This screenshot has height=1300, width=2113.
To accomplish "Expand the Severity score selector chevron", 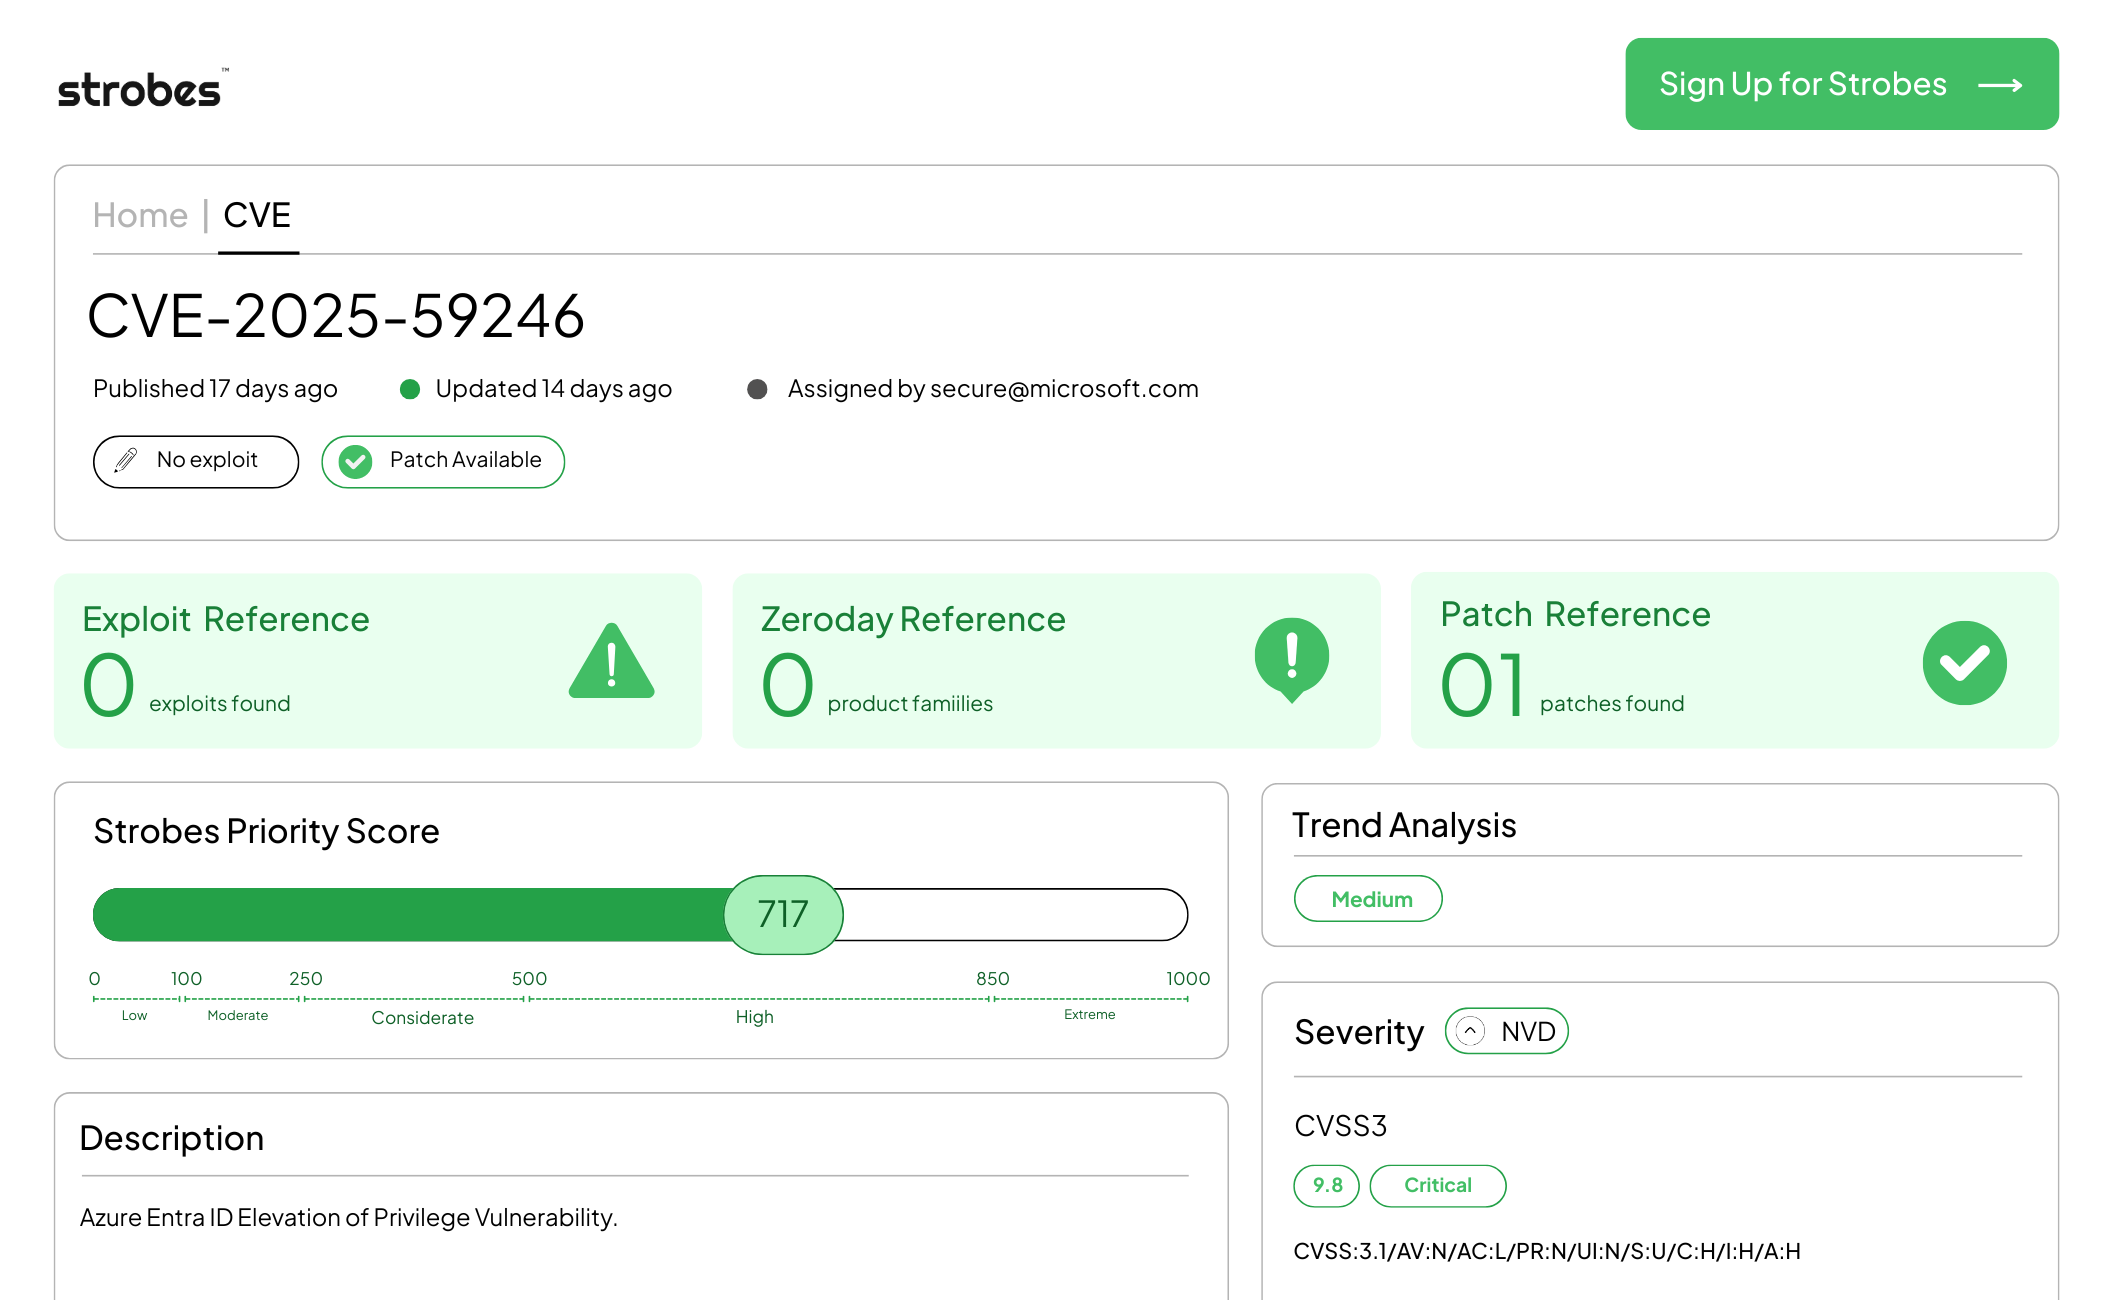I will click(1469, 1031).
